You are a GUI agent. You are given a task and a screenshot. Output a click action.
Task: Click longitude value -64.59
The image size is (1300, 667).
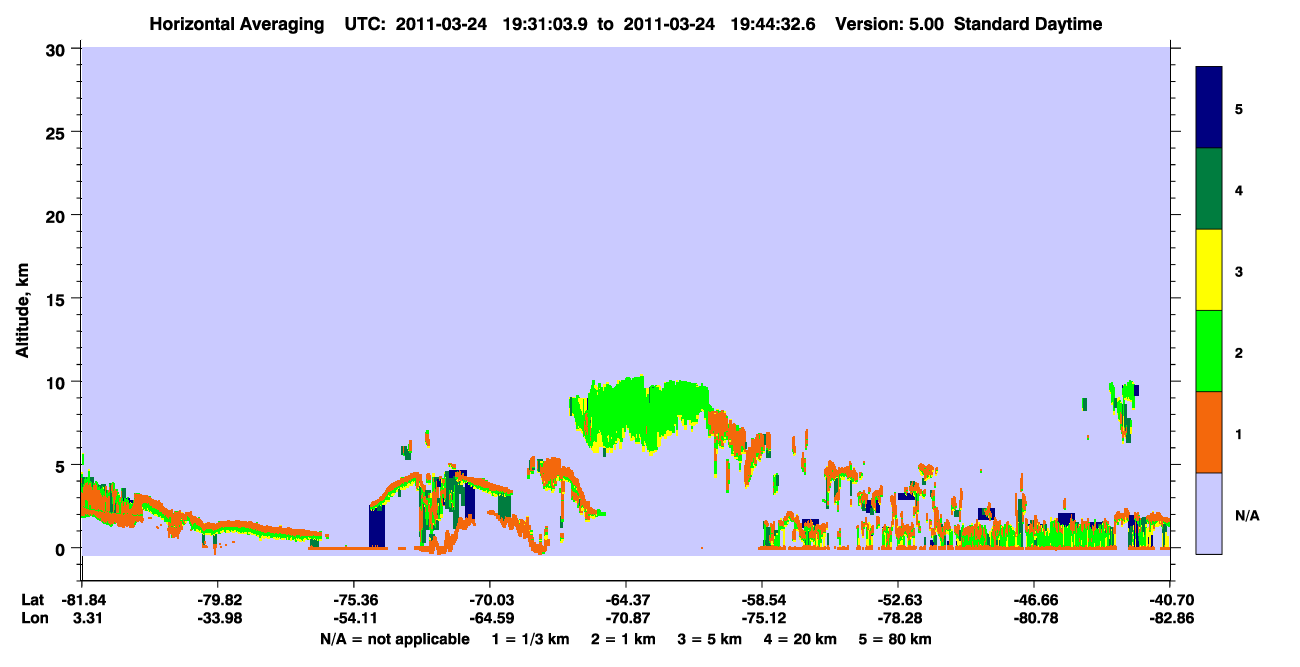point(490,618)
